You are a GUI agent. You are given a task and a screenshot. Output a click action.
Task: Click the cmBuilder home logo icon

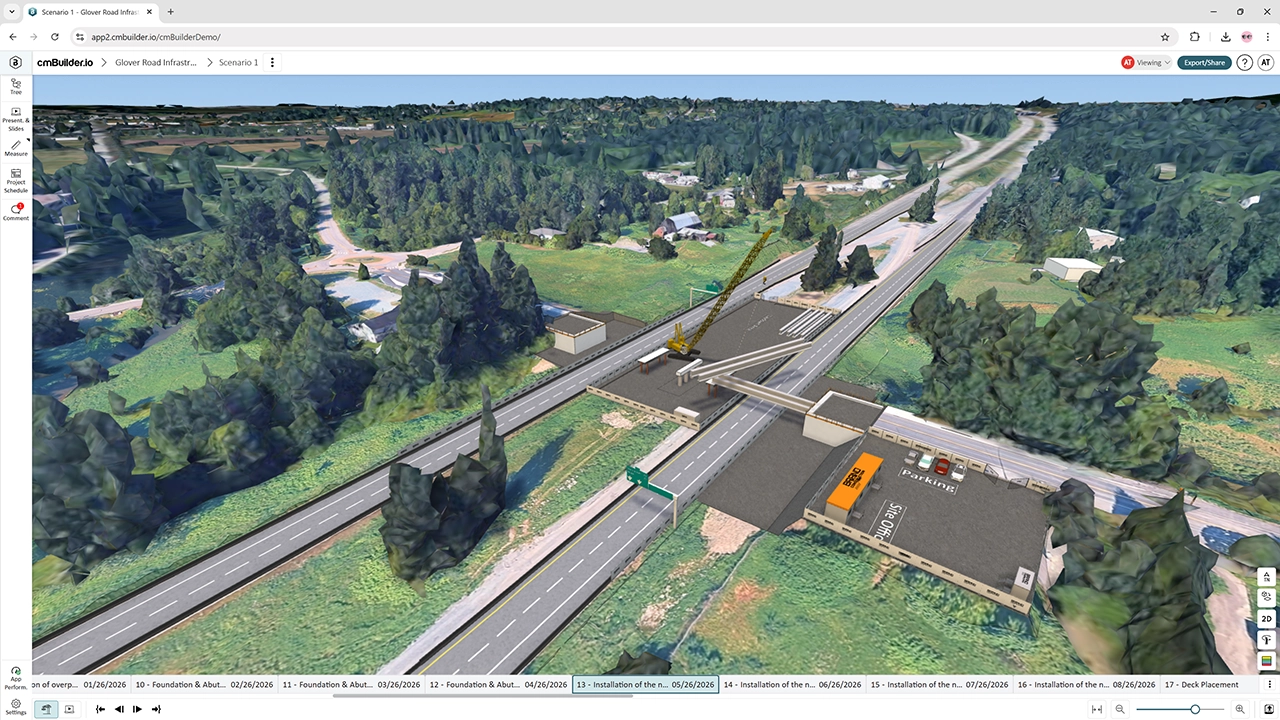tap(16, 62)
